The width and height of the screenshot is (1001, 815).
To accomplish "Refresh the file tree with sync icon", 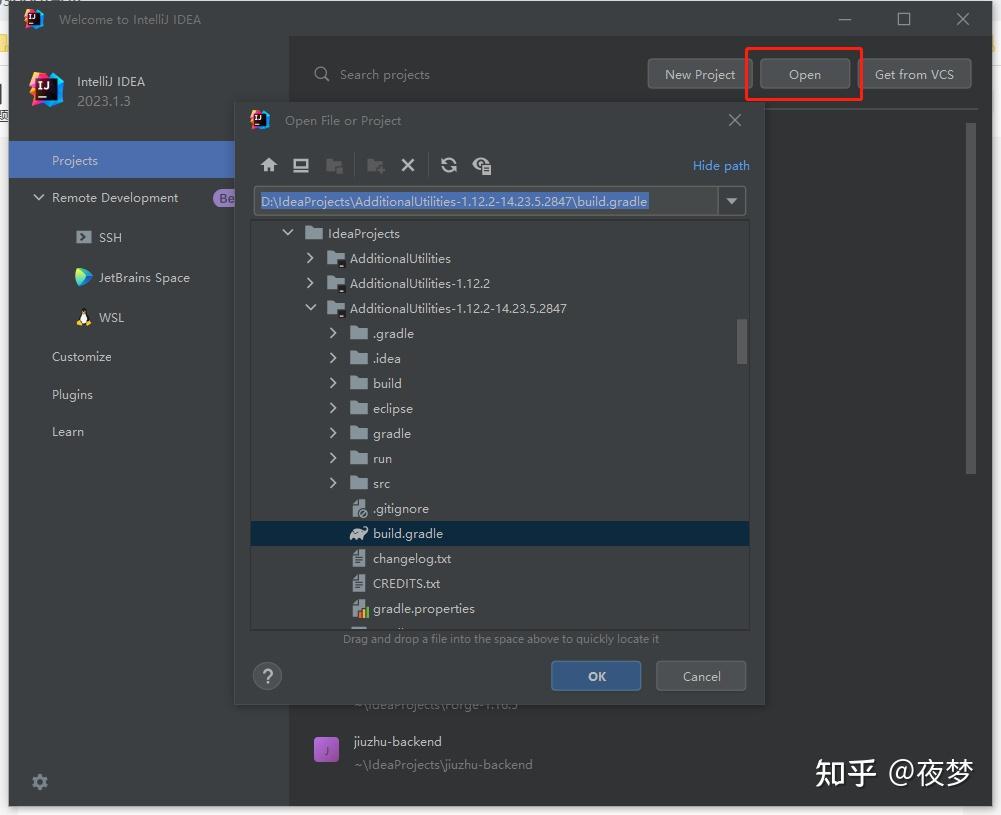I will point(449,165).
